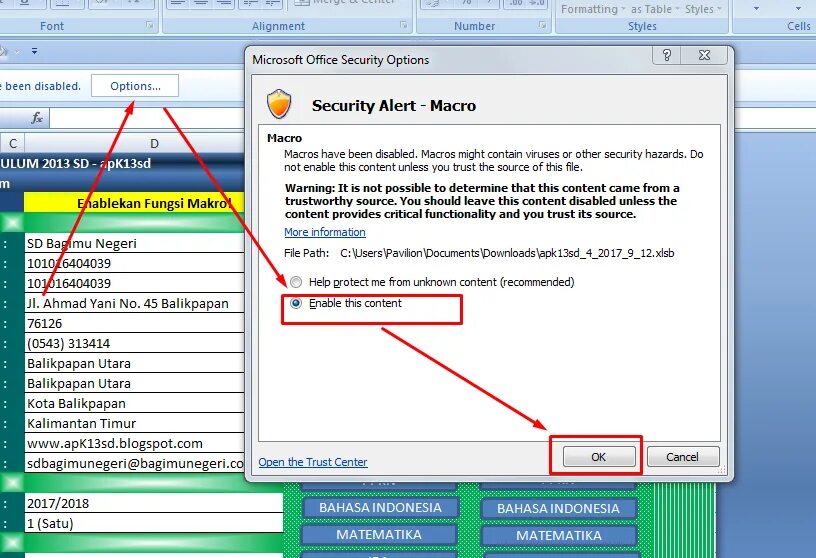Select the 1 (Satu) semester cell
Screen dimensions: 816x558
154,523
